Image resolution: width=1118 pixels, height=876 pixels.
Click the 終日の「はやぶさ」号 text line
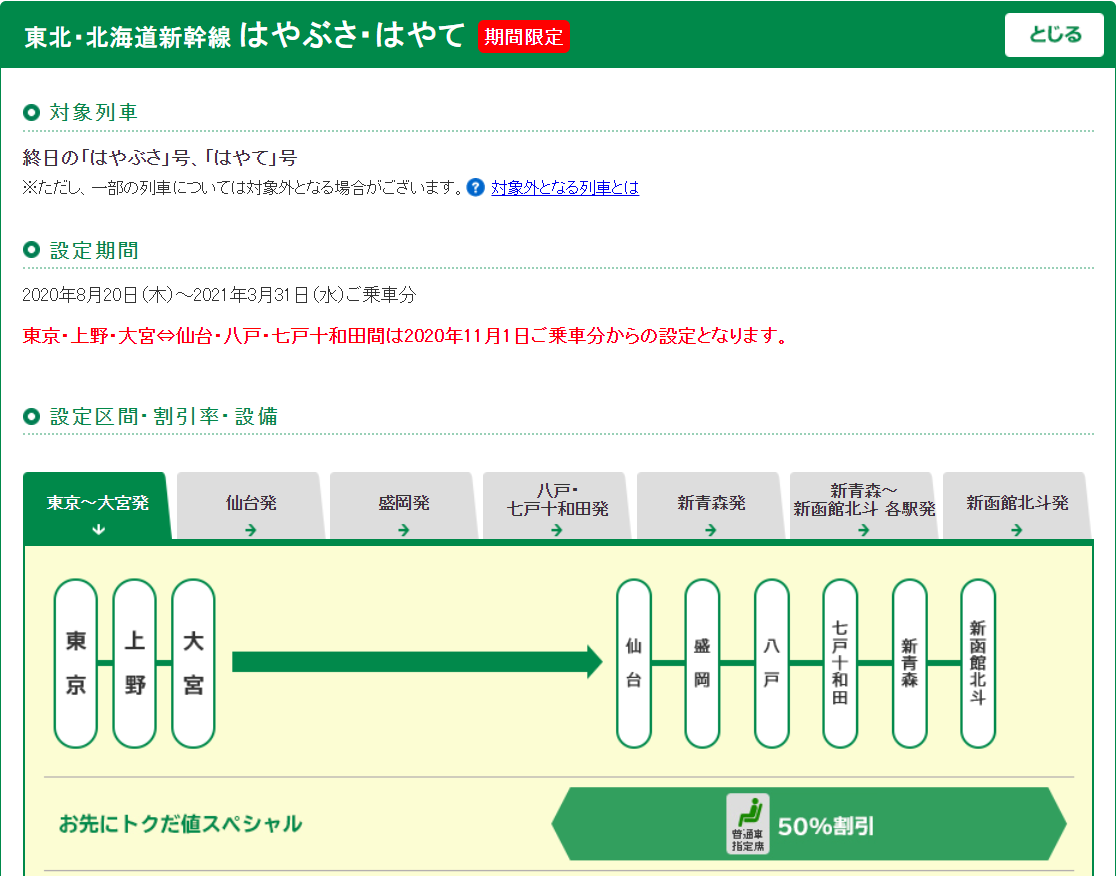tap(160, 158)
